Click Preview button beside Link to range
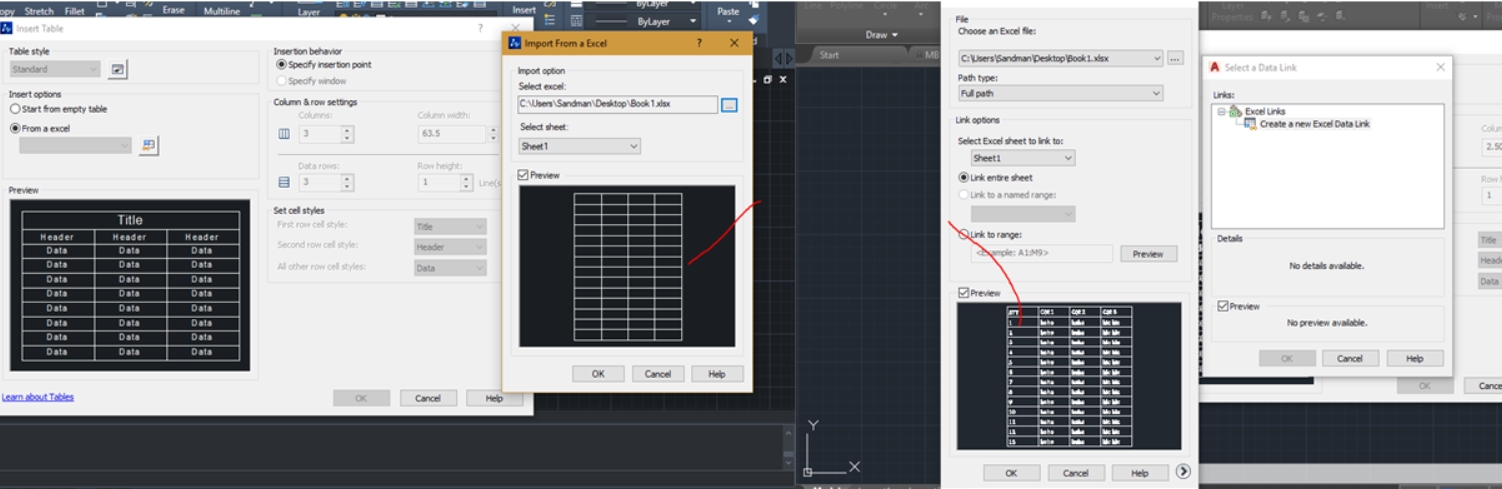This screenshot has width=1502, height=489. point(1148,254)
